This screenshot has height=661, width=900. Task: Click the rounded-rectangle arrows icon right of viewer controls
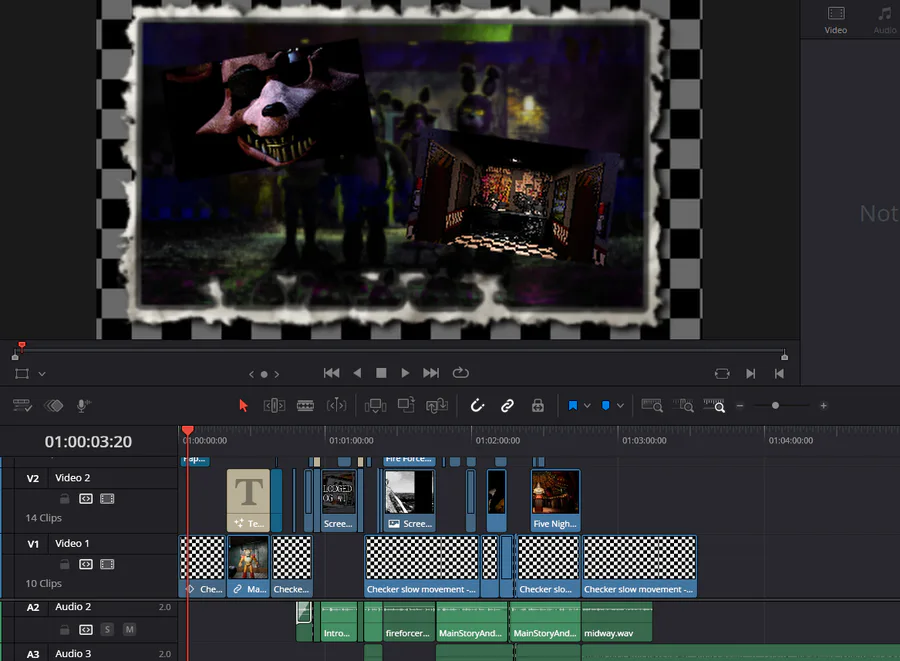pyautogui.click(x=722, y=374)
